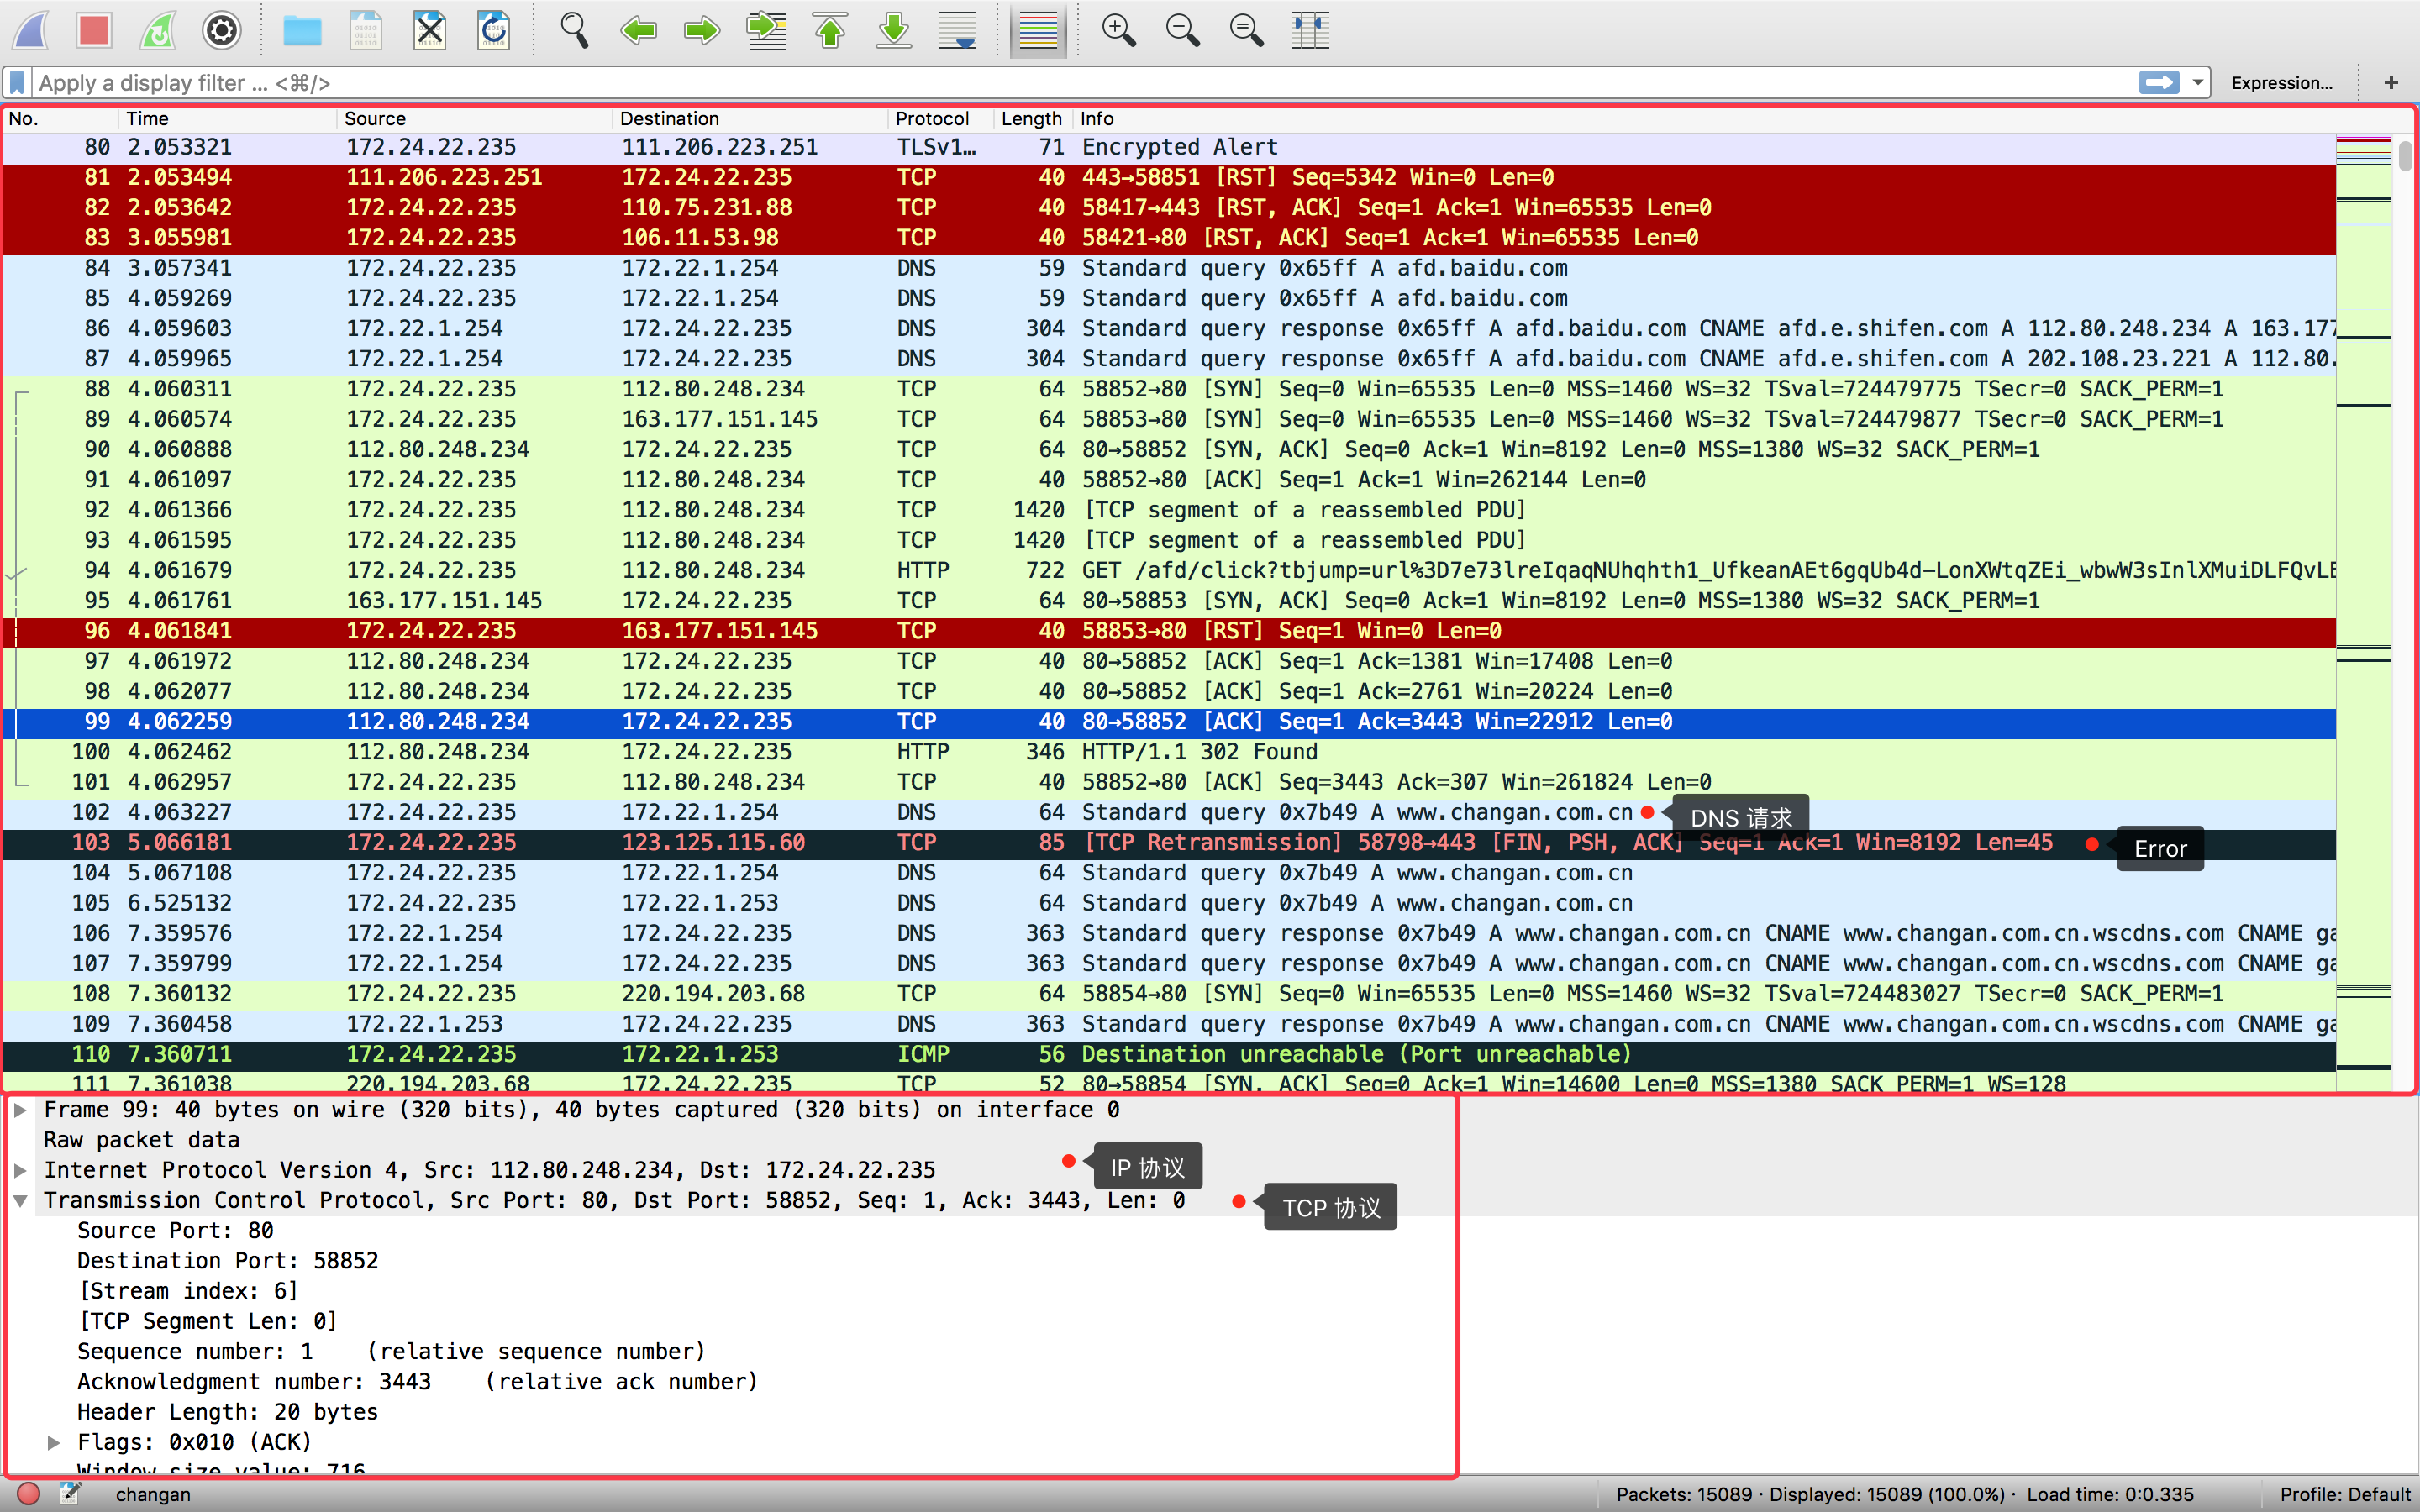The width and height of the screenshot is (2420, 1512).
Task: Sort by the Info column header
Action: (x=1704, y=118)
